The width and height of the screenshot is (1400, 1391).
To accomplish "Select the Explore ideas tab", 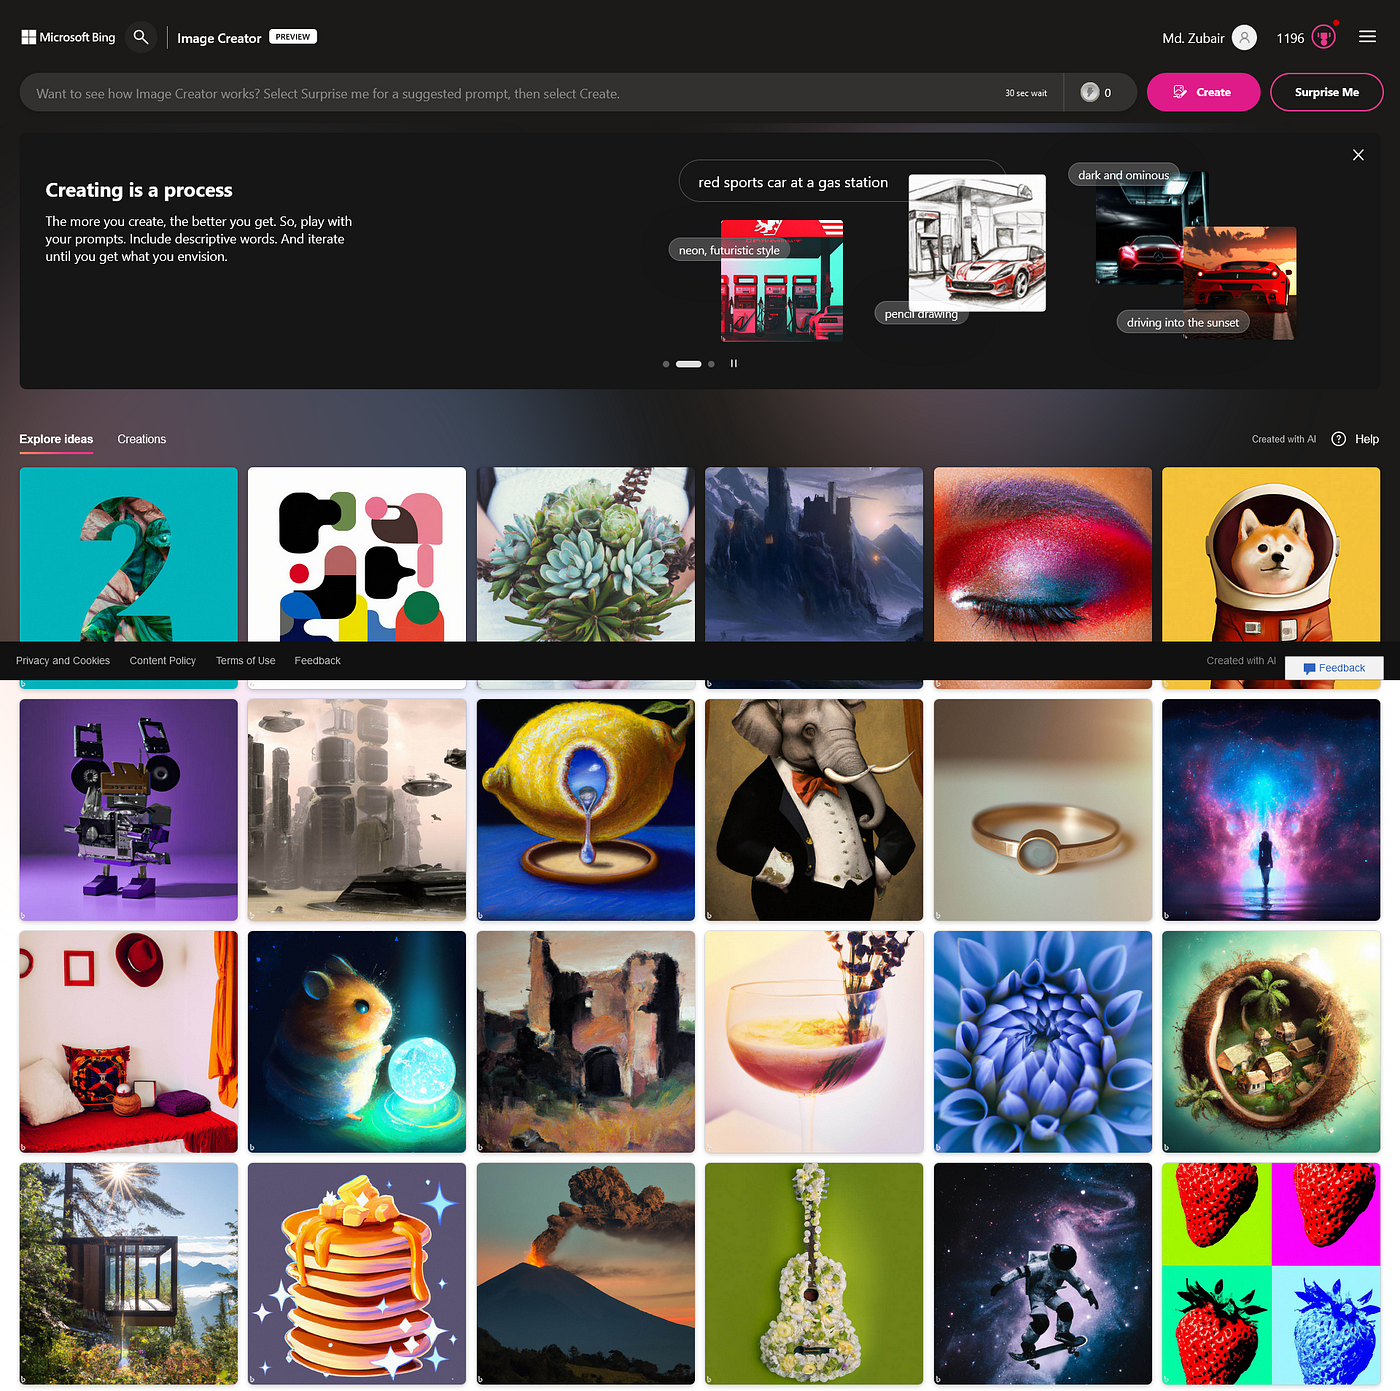I will [56, 439].
